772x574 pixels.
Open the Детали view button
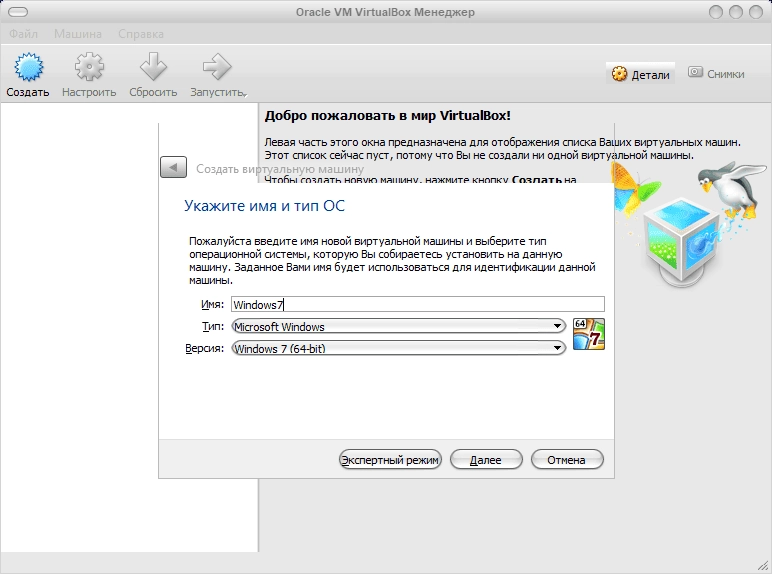point(640,74)
